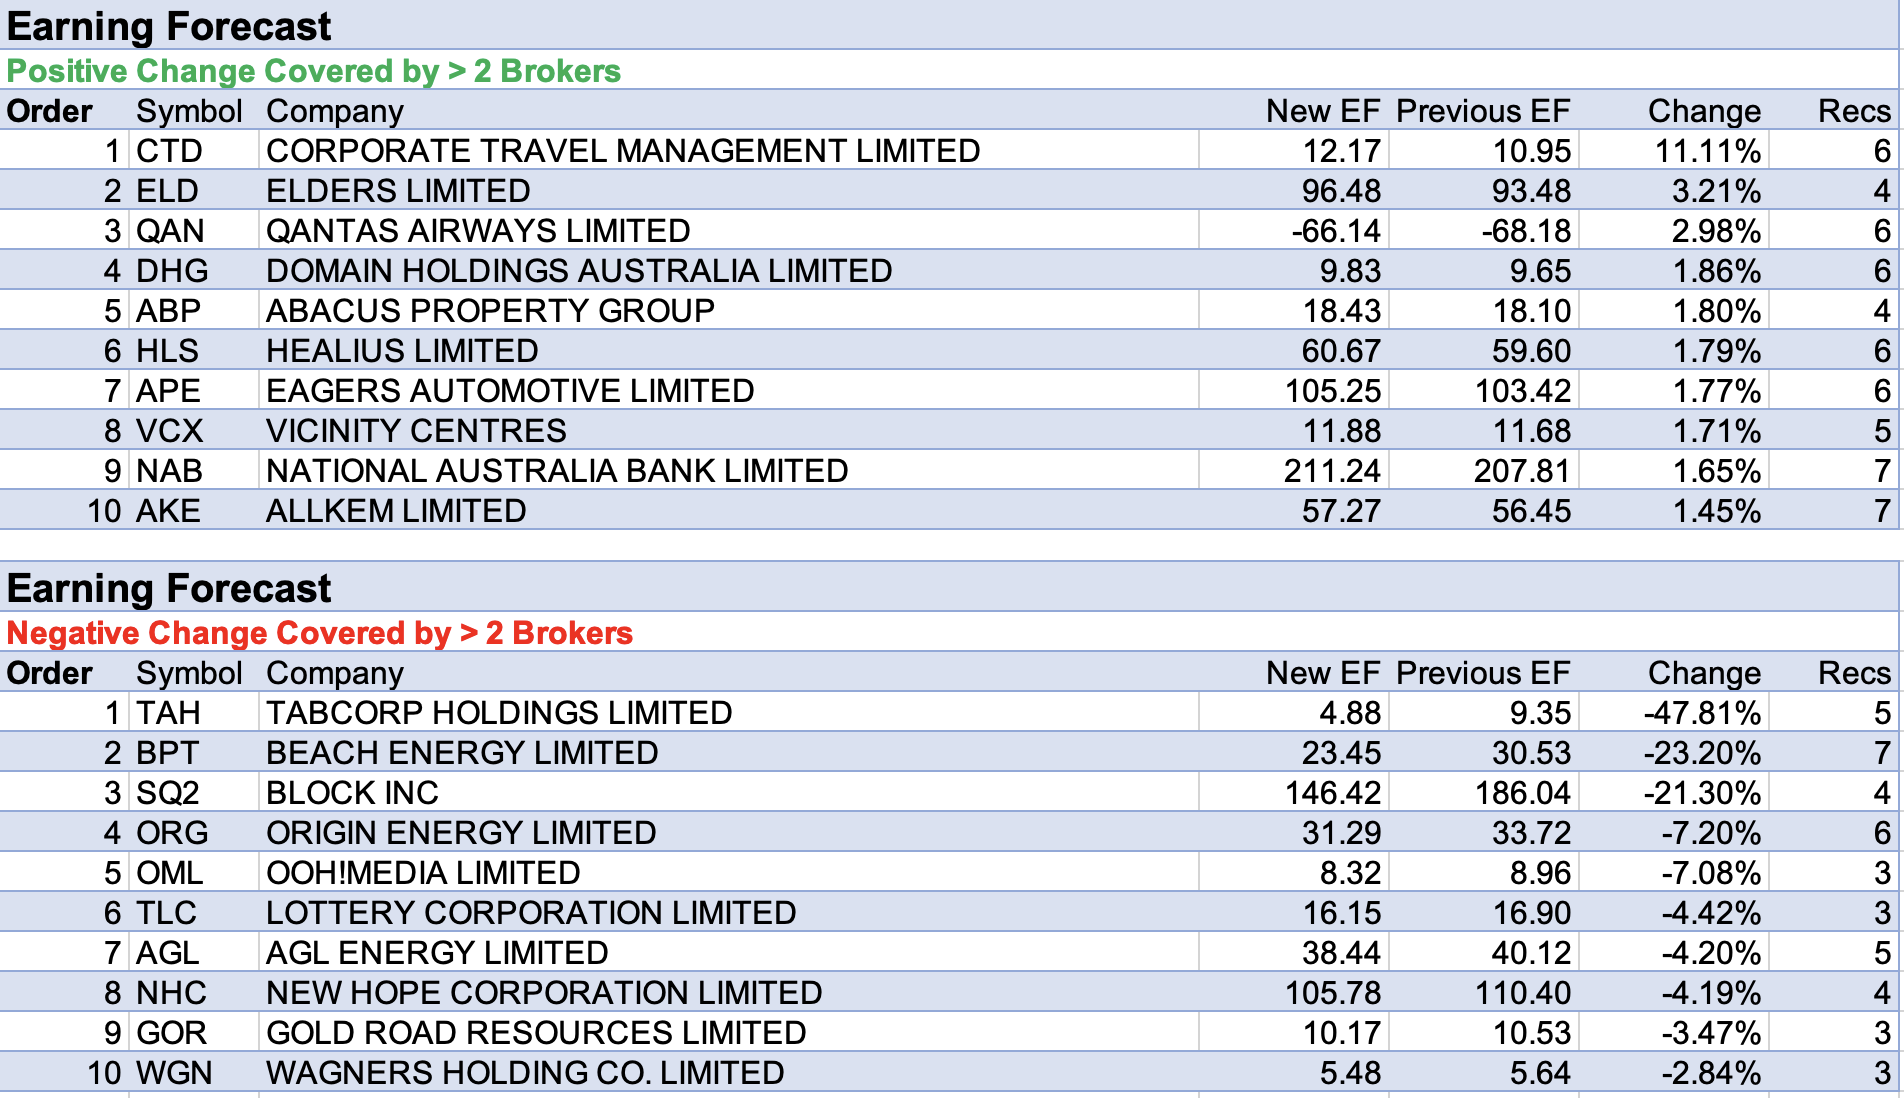Click the New EF header in positive table
The height and width of the screenshot is (1098, 1904).
pyautogui.click(x=1322, y=111)
